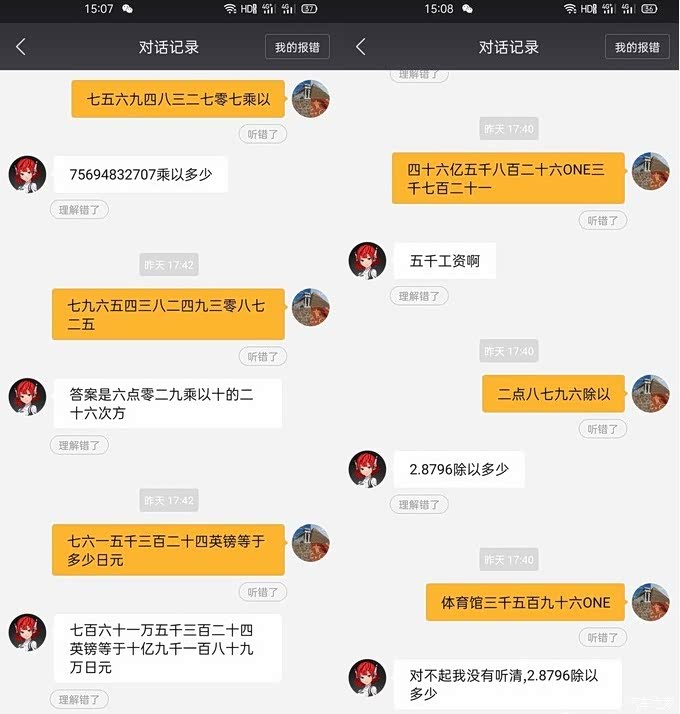
Task: Tap the back arrow on left screen
Action: pos(20,47)
